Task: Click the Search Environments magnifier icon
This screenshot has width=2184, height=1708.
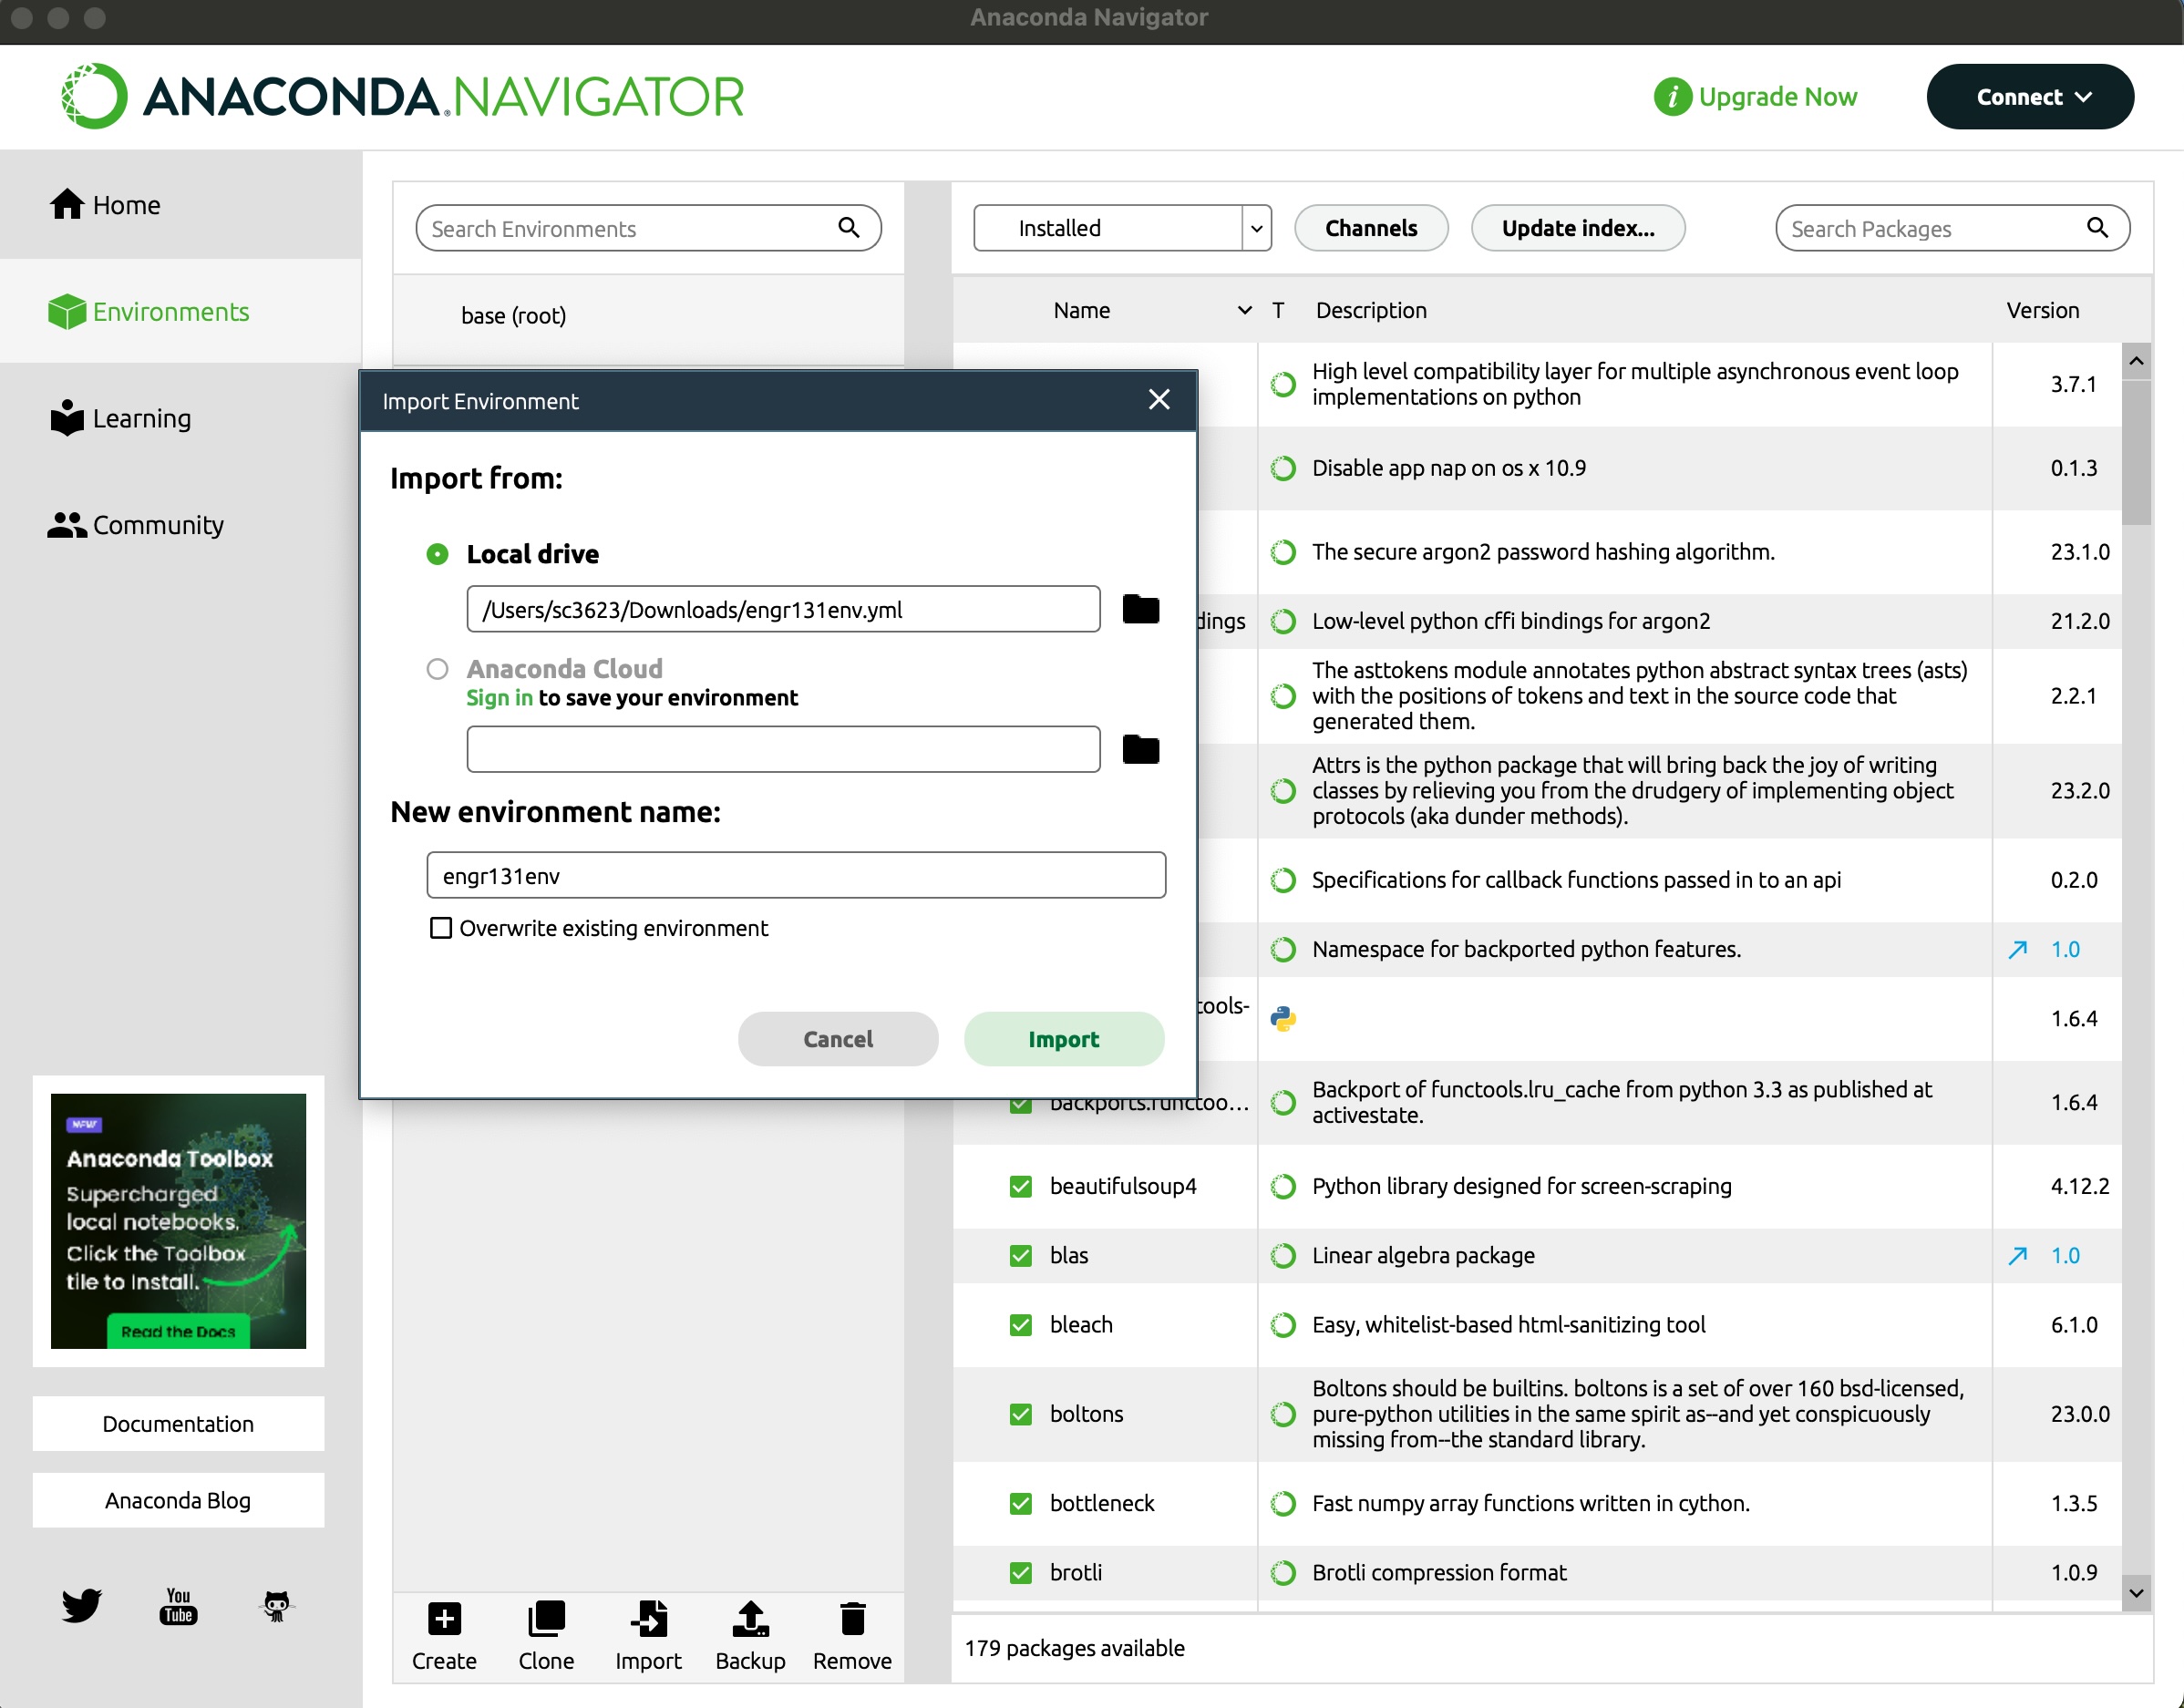Action: tap(849, 228)
